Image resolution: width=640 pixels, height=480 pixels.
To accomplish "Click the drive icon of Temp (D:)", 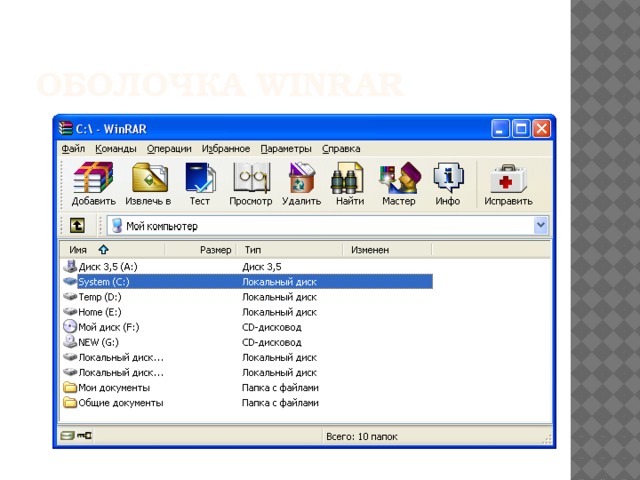I will (x=70, y=296).
